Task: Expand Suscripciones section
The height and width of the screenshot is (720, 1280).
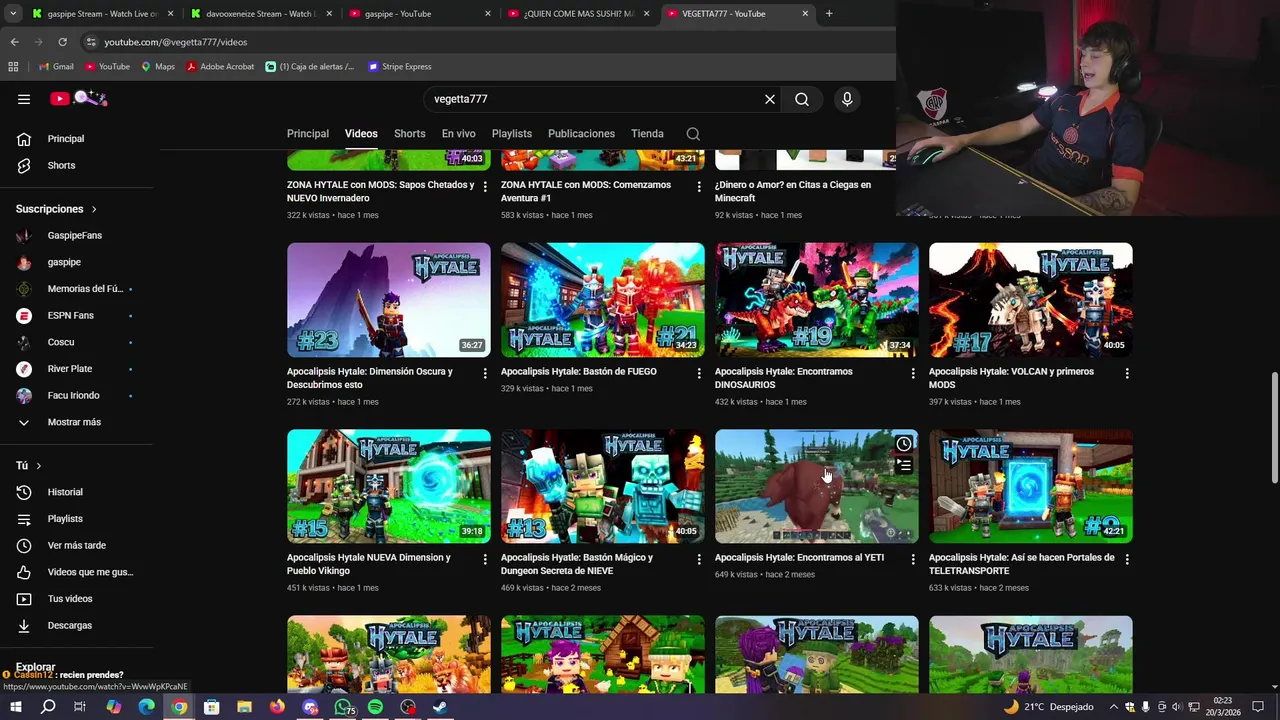Action: 56,209
